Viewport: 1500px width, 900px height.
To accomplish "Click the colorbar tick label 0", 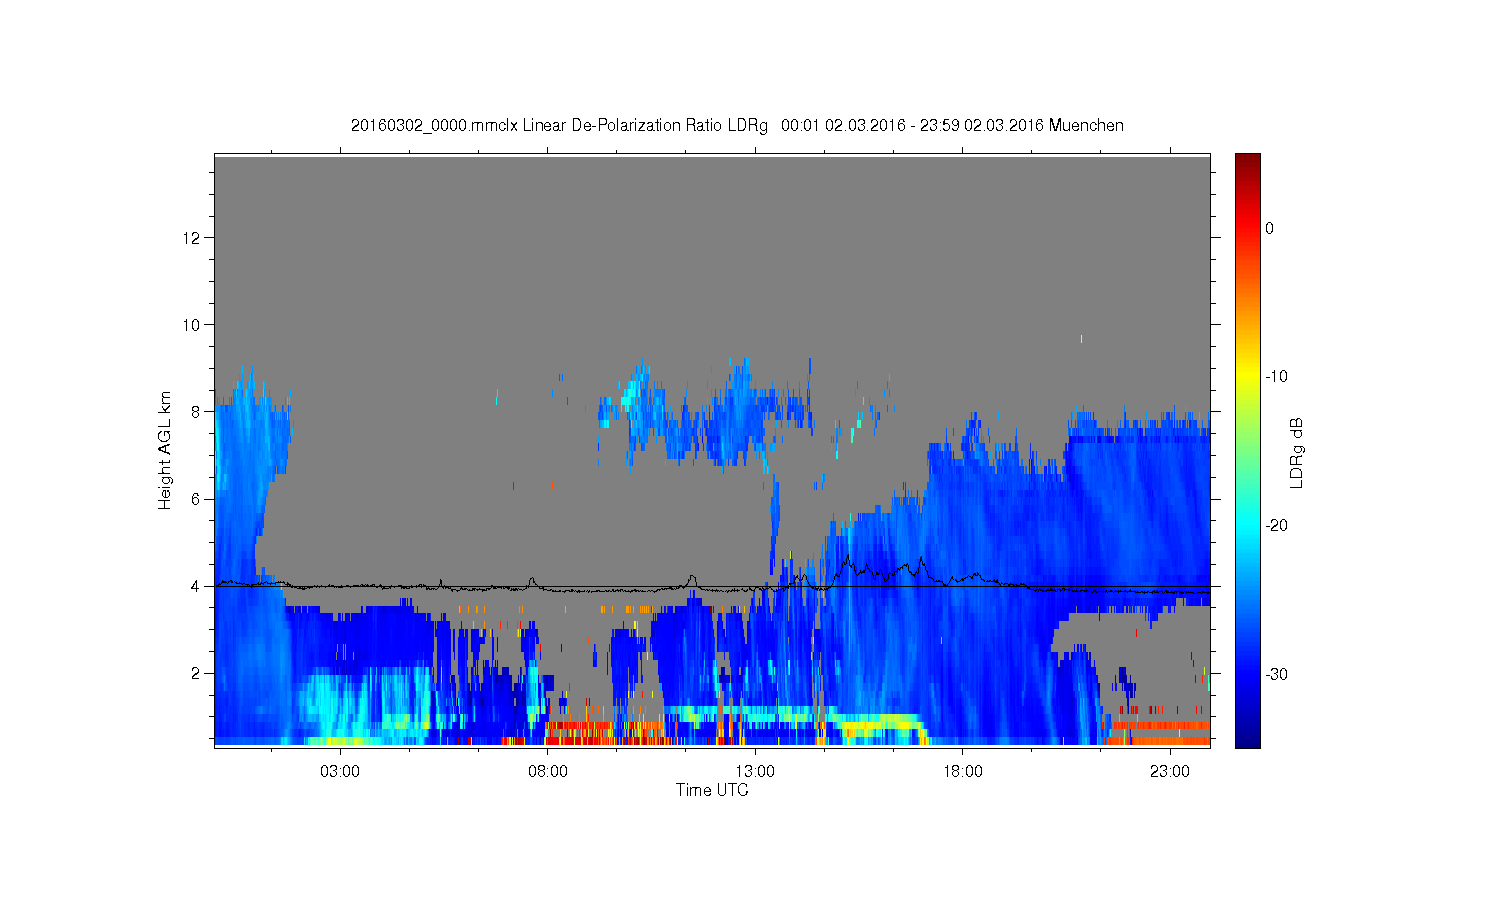I will tap(1270, 228).
